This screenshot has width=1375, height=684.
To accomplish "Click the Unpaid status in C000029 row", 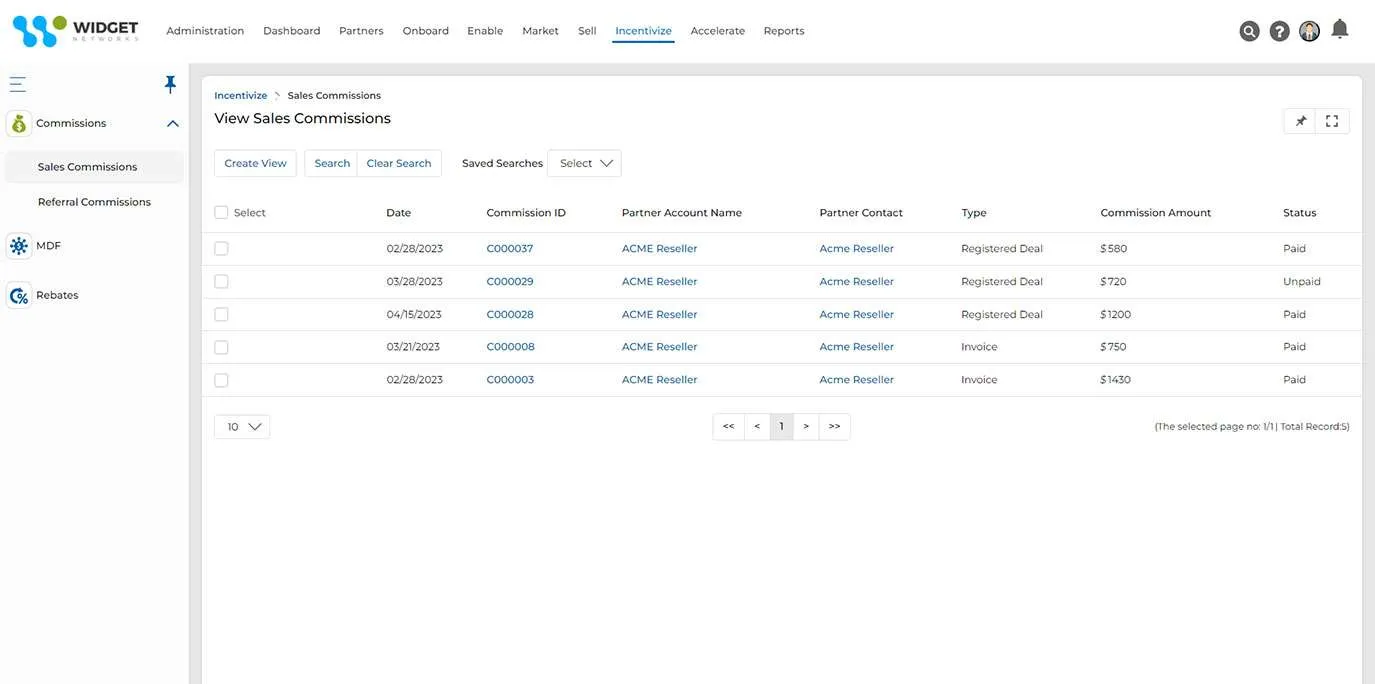I will [x=1302, y=282].
